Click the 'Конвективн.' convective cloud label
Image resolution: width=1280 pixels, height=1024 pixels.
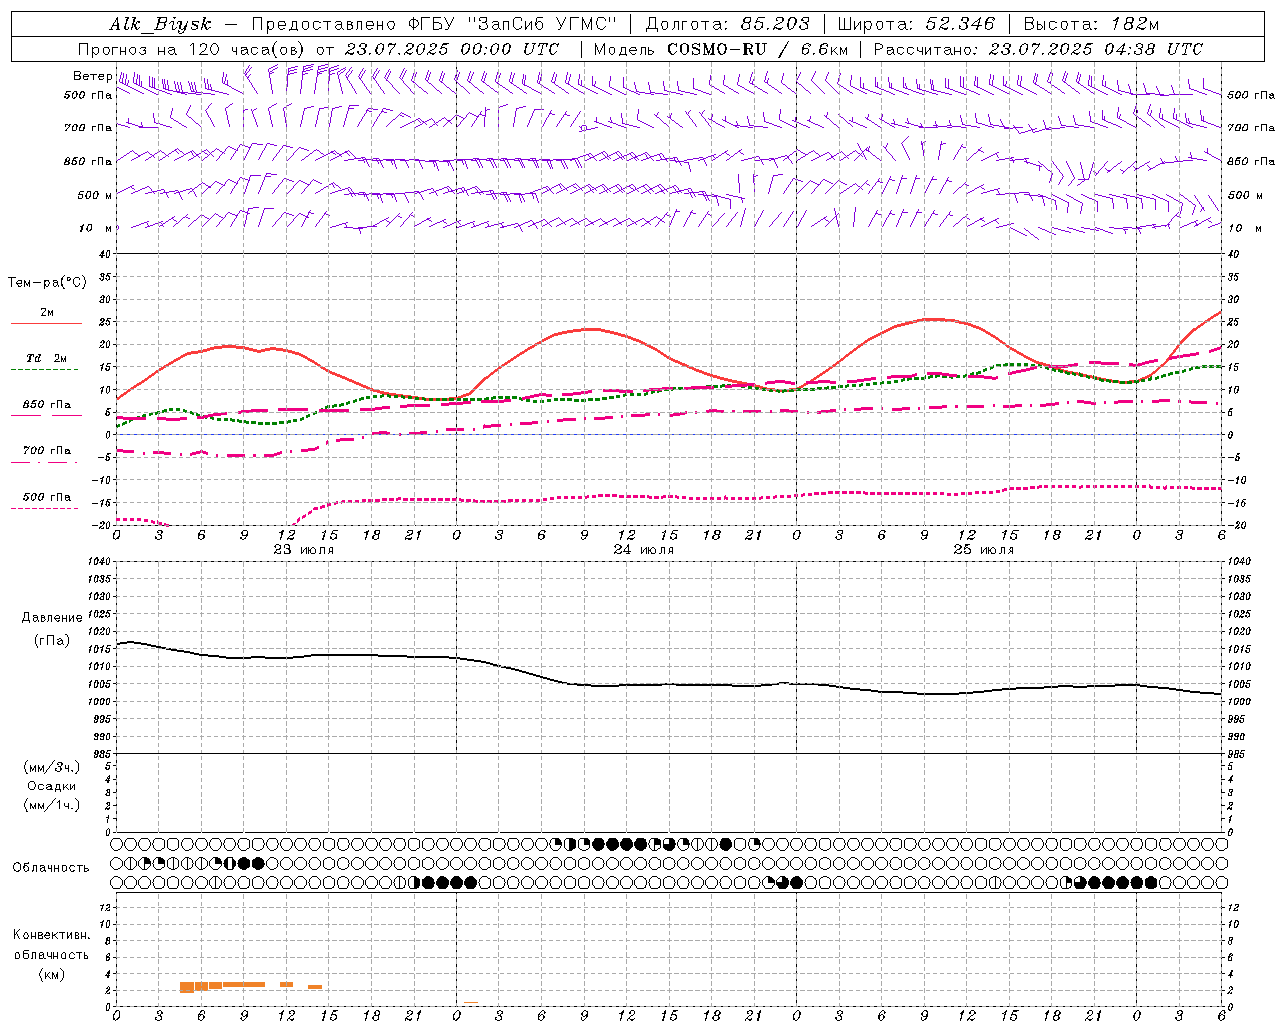[51, 935]
